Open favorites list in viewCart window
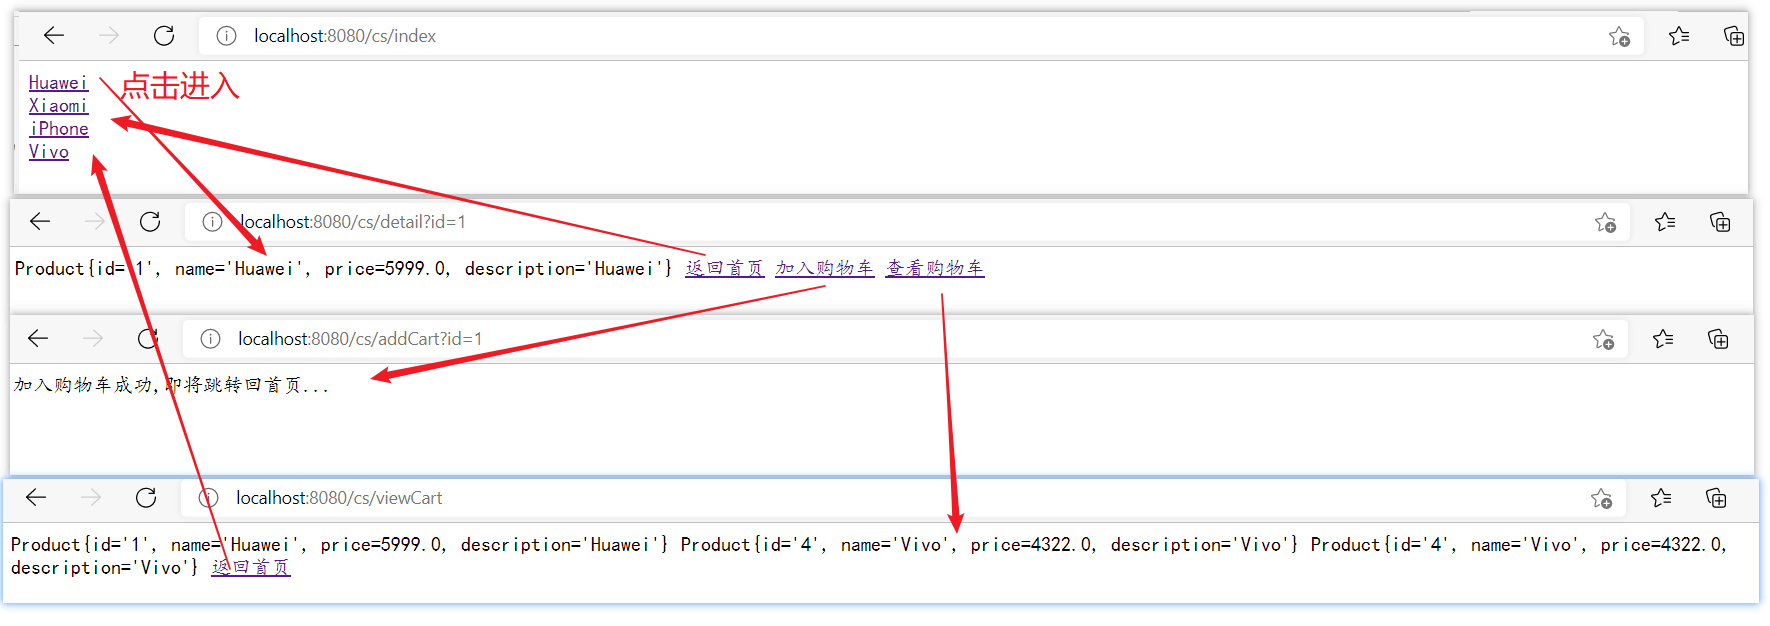Screen dimensions: 1770x626 click(1661, 498)
